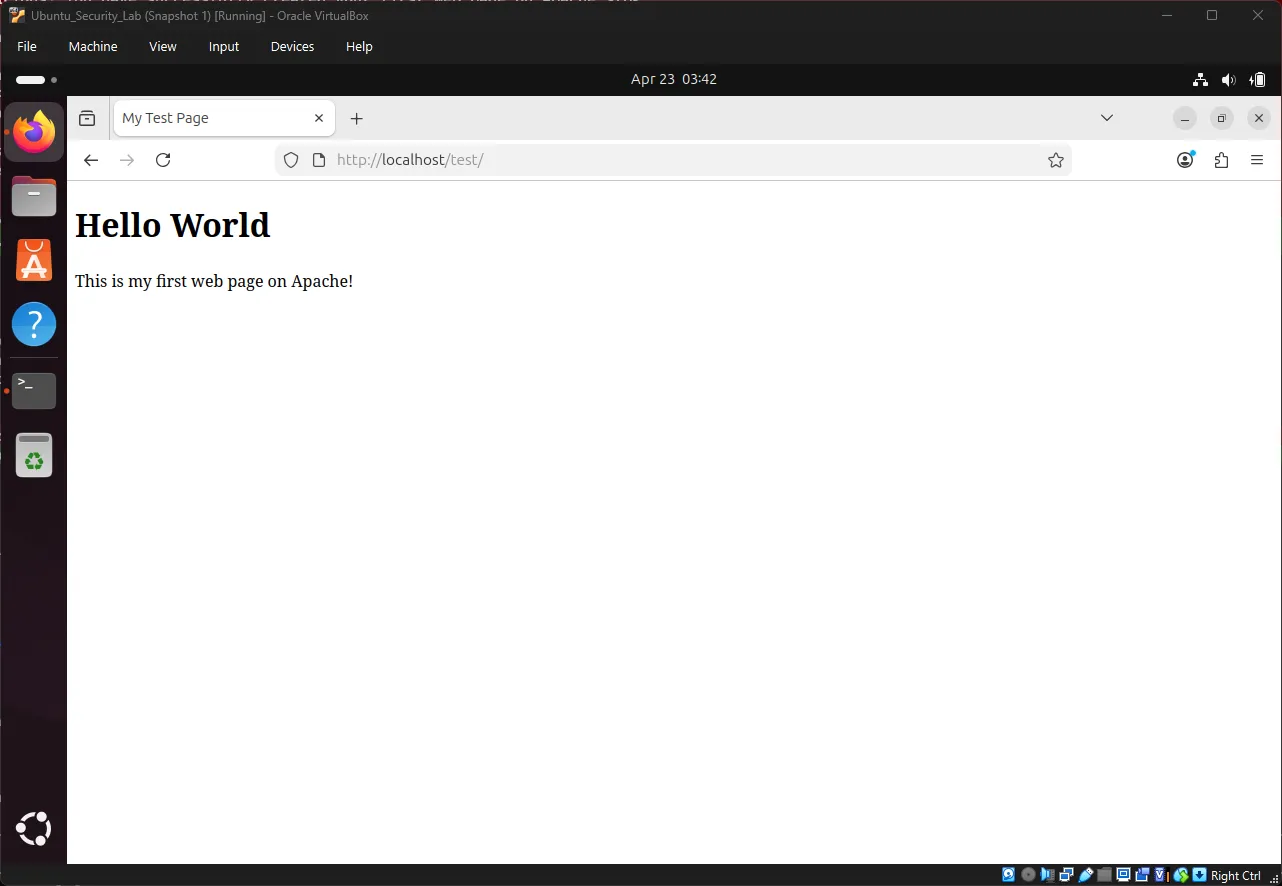Open the Devices menu
The image size is (1282, 886).
(x=291, y=46)
